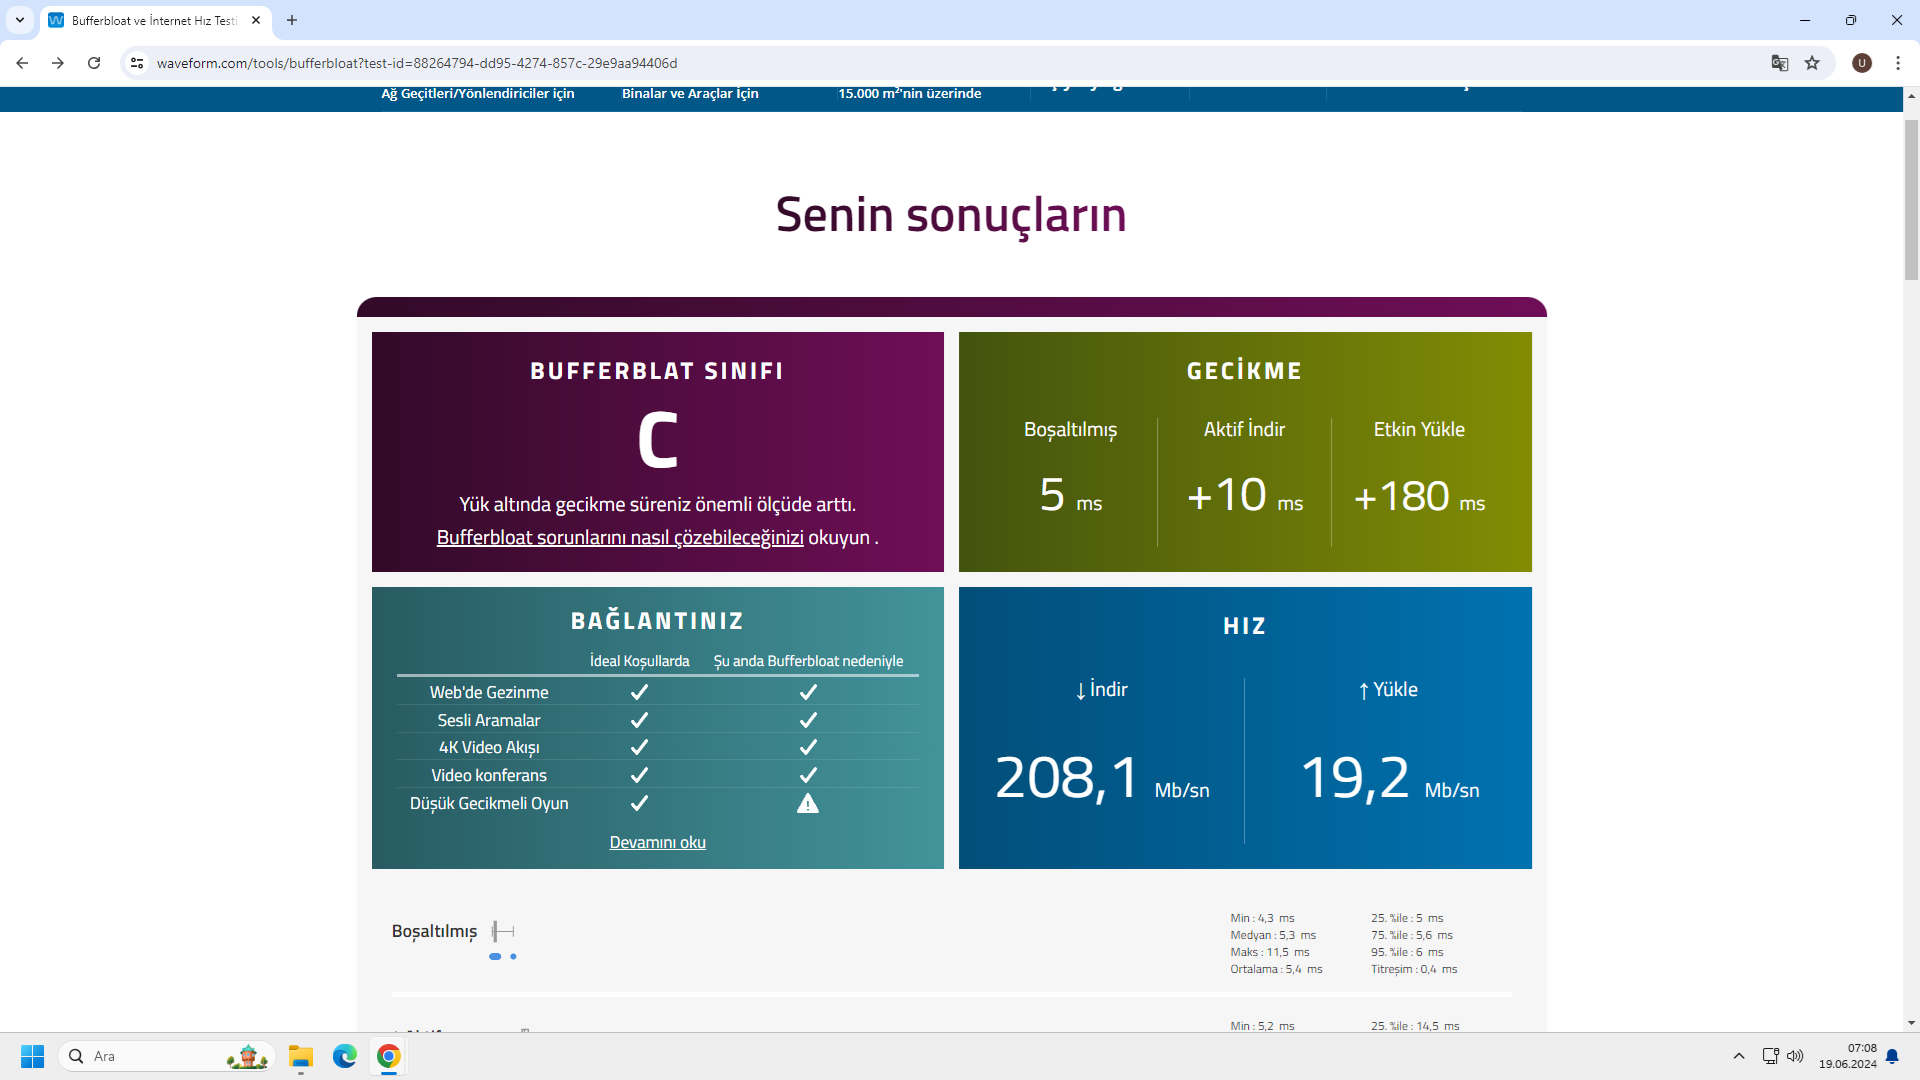The width and height of the screenshot is (1920, 1080).
Task: Open a new browser tab
Action: tap(292, 20)
